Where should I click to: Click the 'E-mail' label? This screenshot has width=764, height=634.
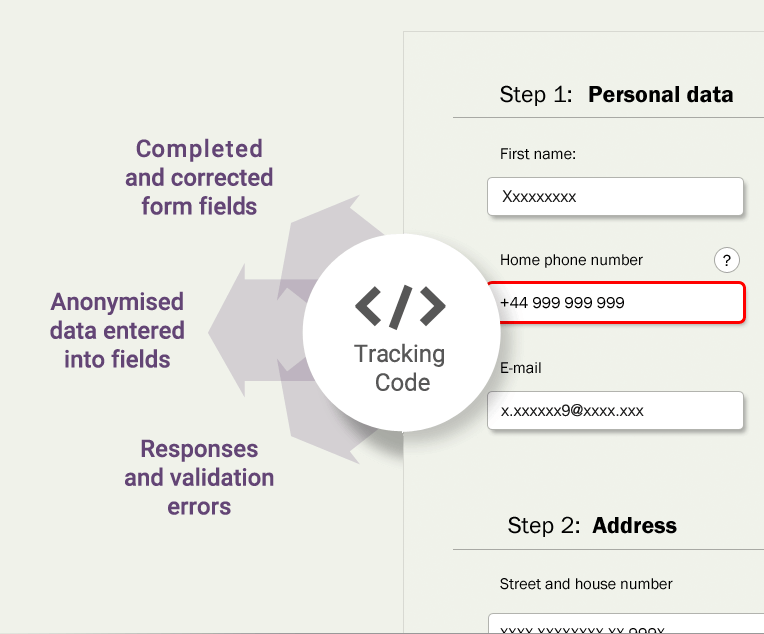[520, 368]
